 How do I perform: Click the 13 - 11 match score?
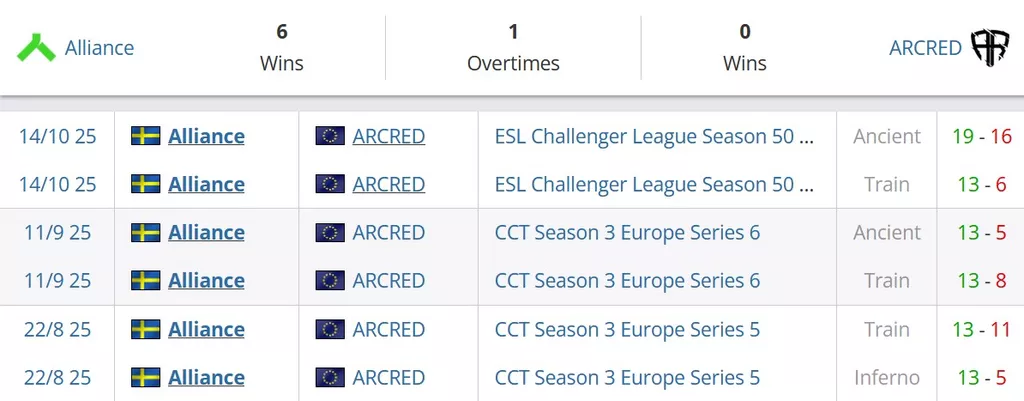[x=982, y=329]
